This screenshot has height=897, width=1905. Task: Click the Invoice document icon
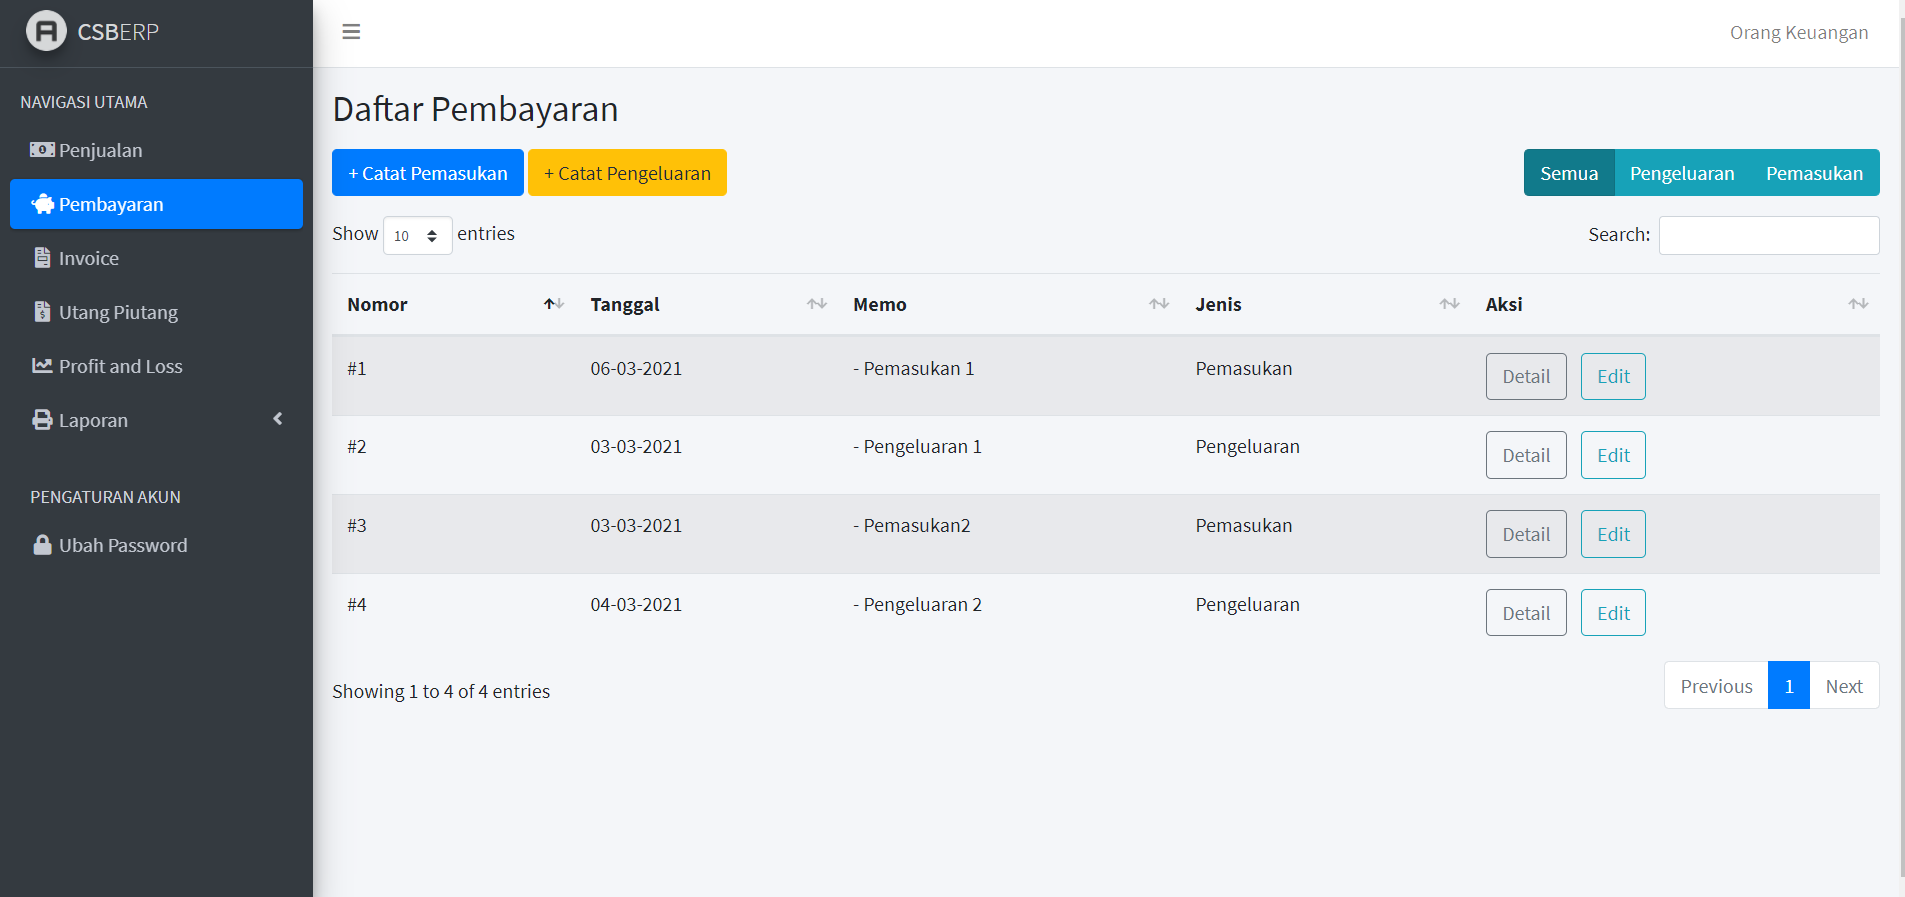pos(42,258)
